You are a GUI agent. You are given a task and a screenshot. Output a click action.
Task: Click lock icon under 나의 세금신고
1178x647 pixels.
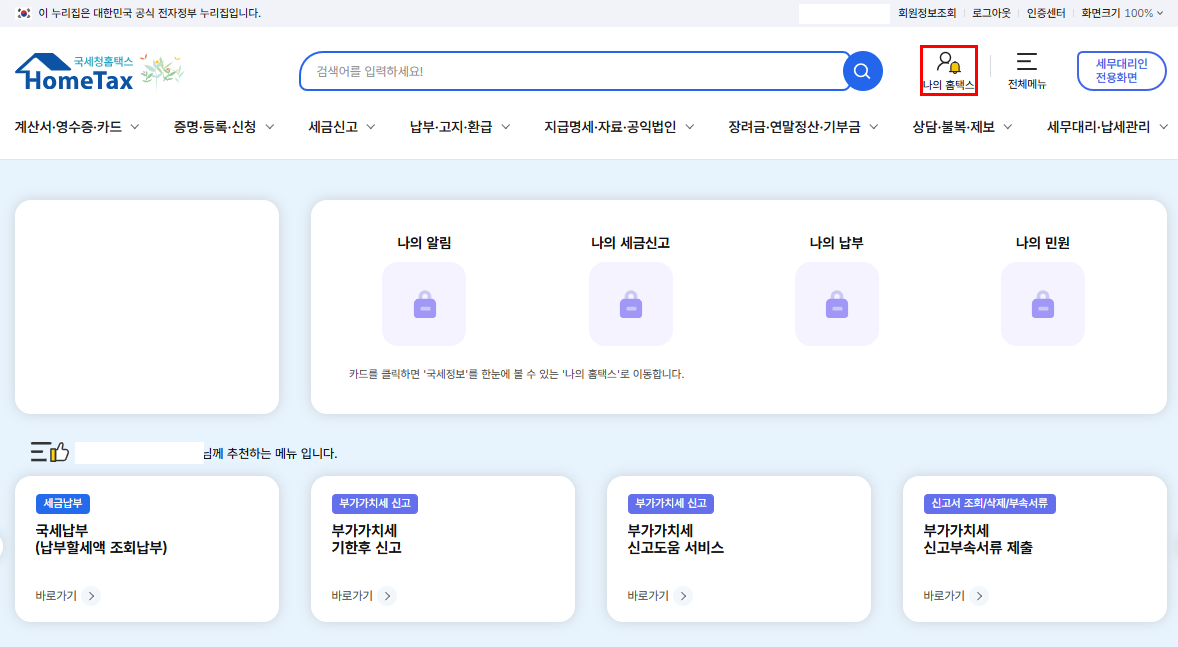(630, 304)
